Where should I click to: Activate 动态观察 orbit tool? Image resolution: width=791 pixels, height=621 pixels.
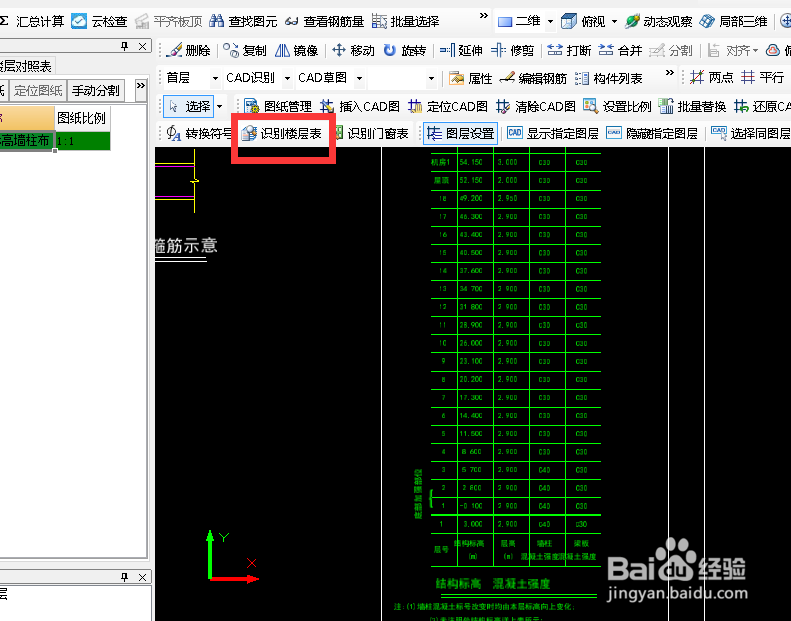coord(658,21)
